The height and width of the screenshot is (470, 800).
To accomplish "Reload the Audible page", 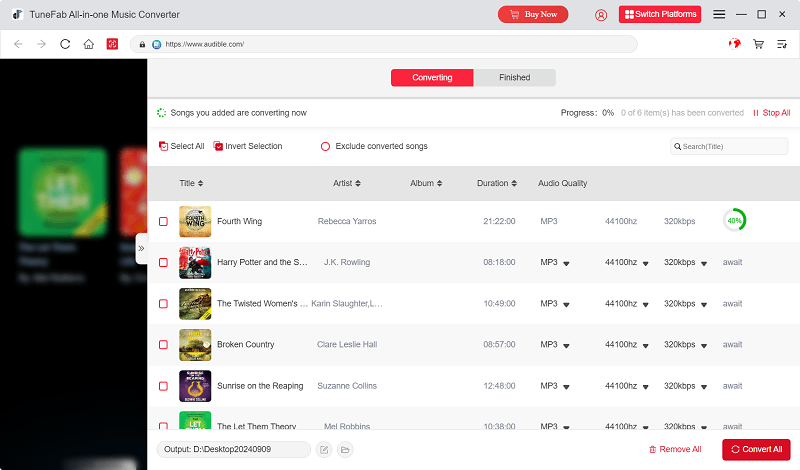I will [65, 44].
